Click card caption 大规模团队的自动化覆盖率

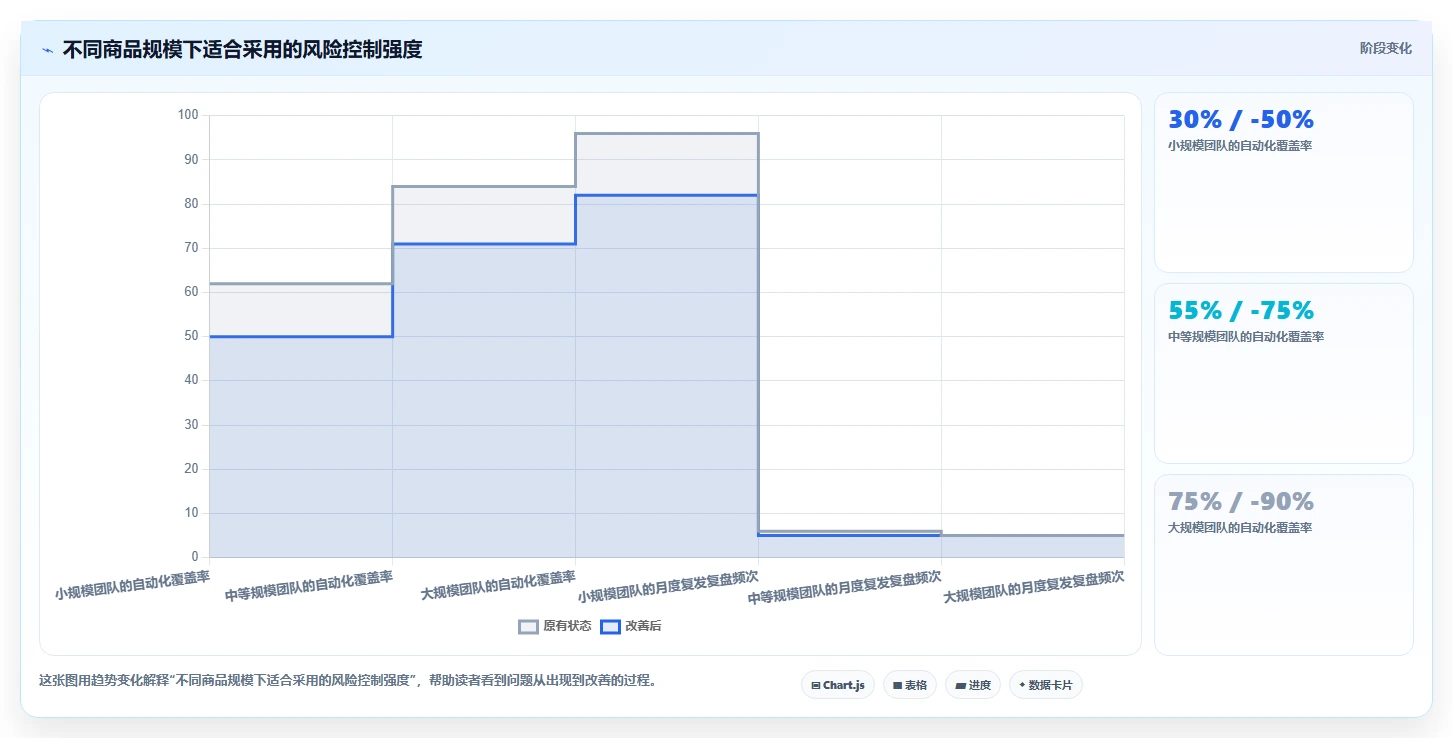[x=1240, y=528]
